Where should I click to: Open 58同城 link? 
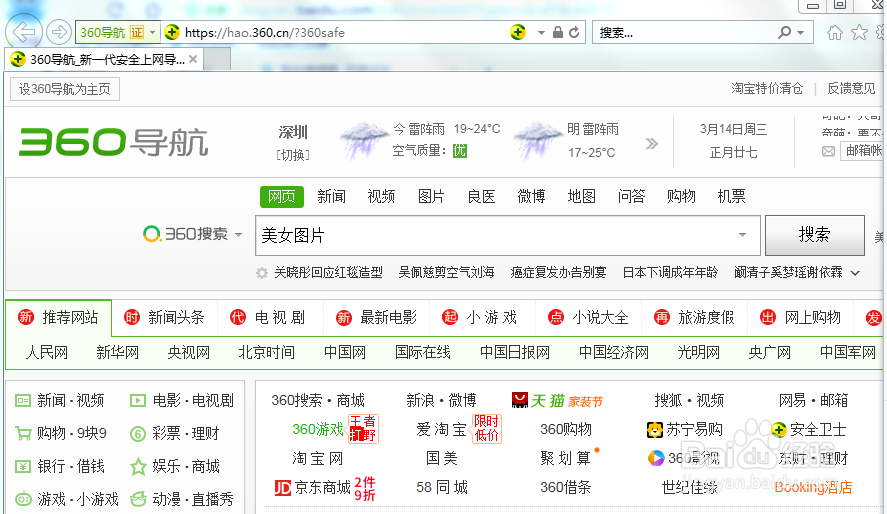[x=442, y=487]
